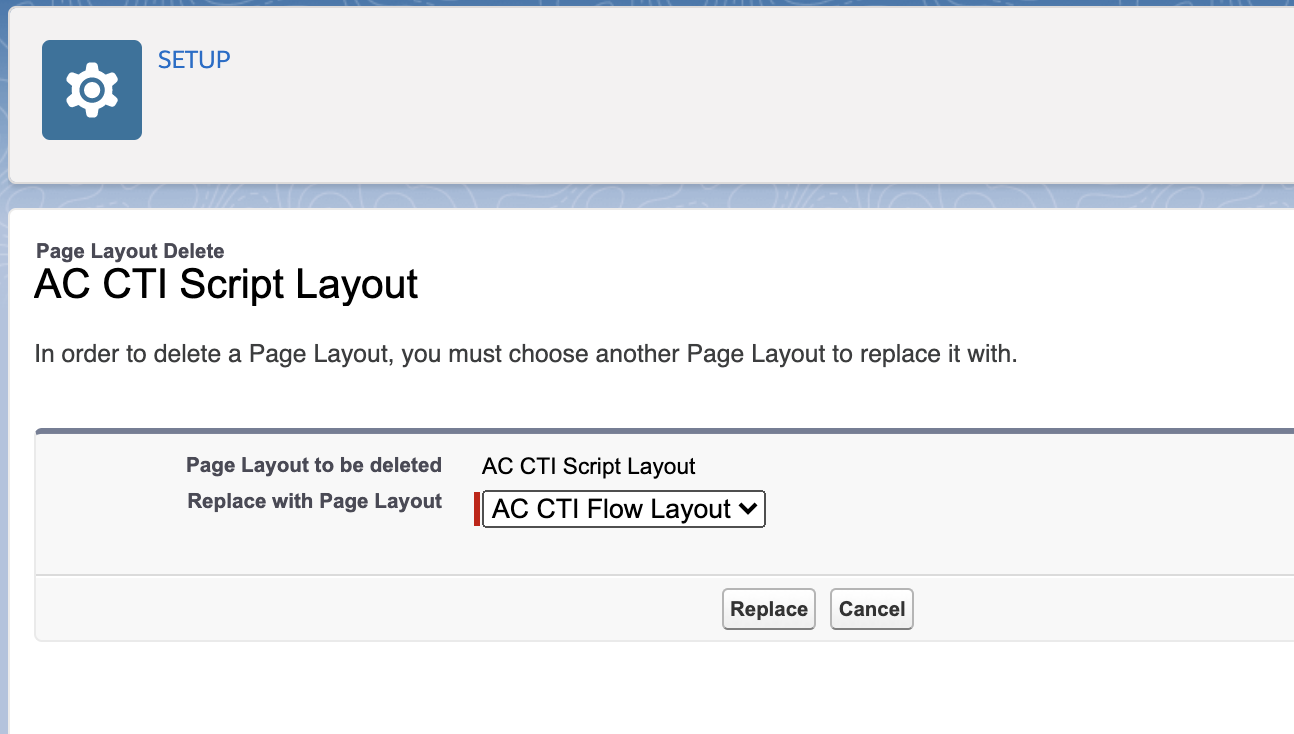Click empty space in the gray Setup header banner
The image size is (1294, 734).
coord(700,100)
